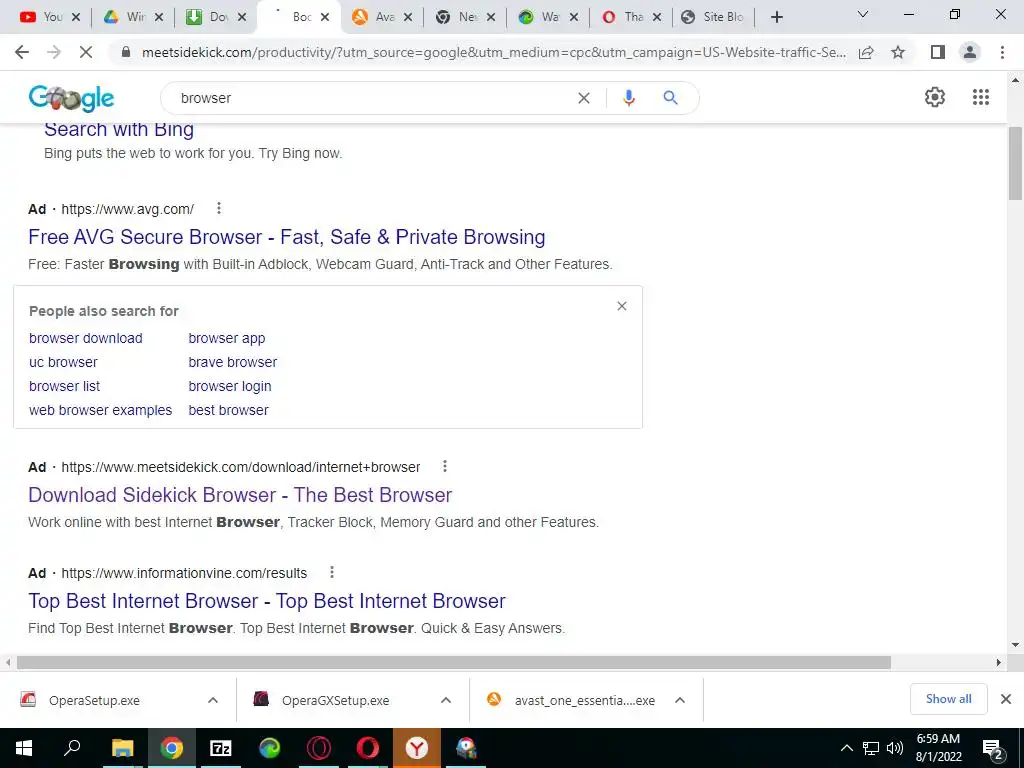Open the side panel icon
Screen dimensions: 1024x768
pyautogui.click(x=938, y=52)
